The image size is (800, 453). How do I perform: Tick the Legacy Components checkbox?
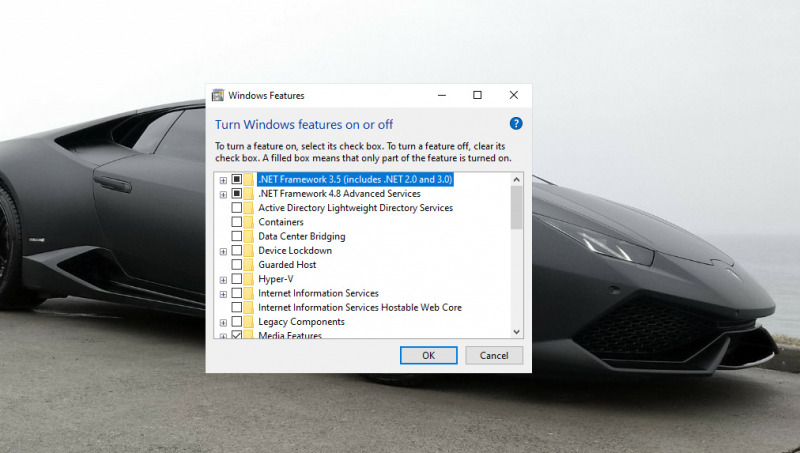point(236,322)
